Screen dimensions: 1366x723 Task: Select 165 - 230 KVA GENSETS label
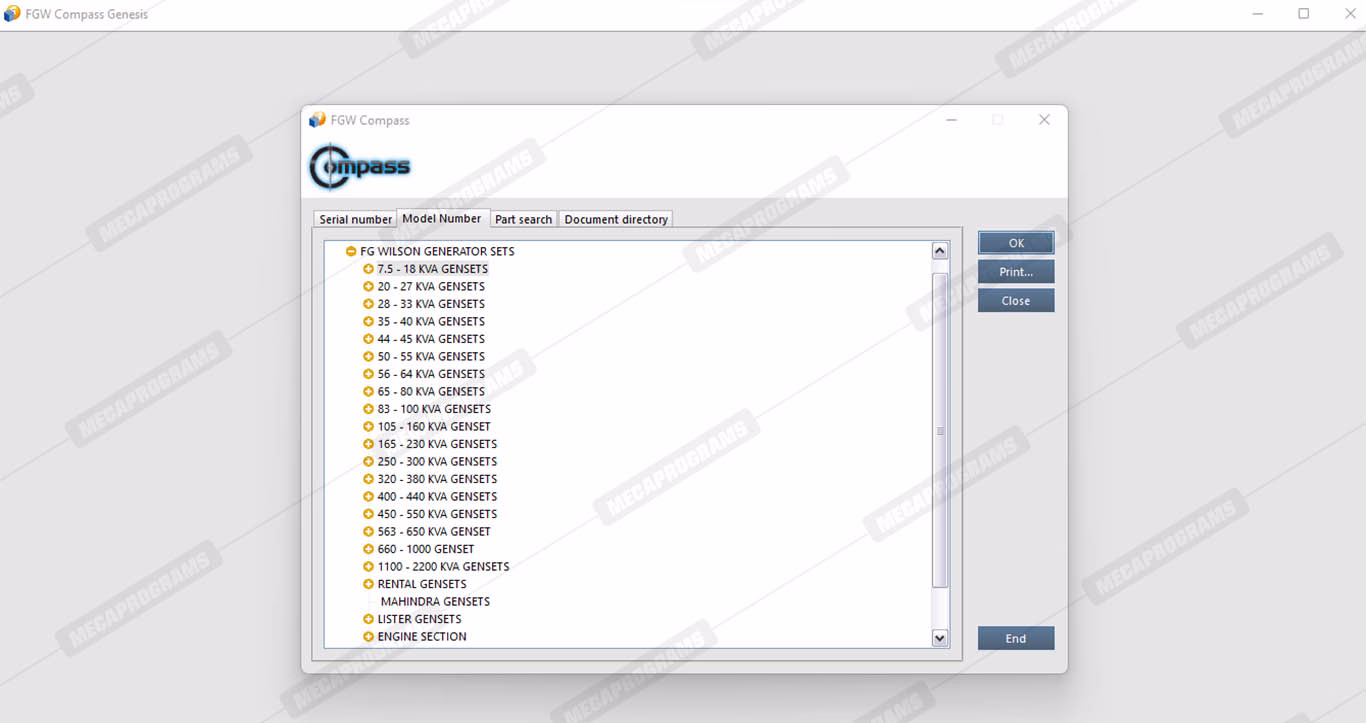(x=437, y=444)
